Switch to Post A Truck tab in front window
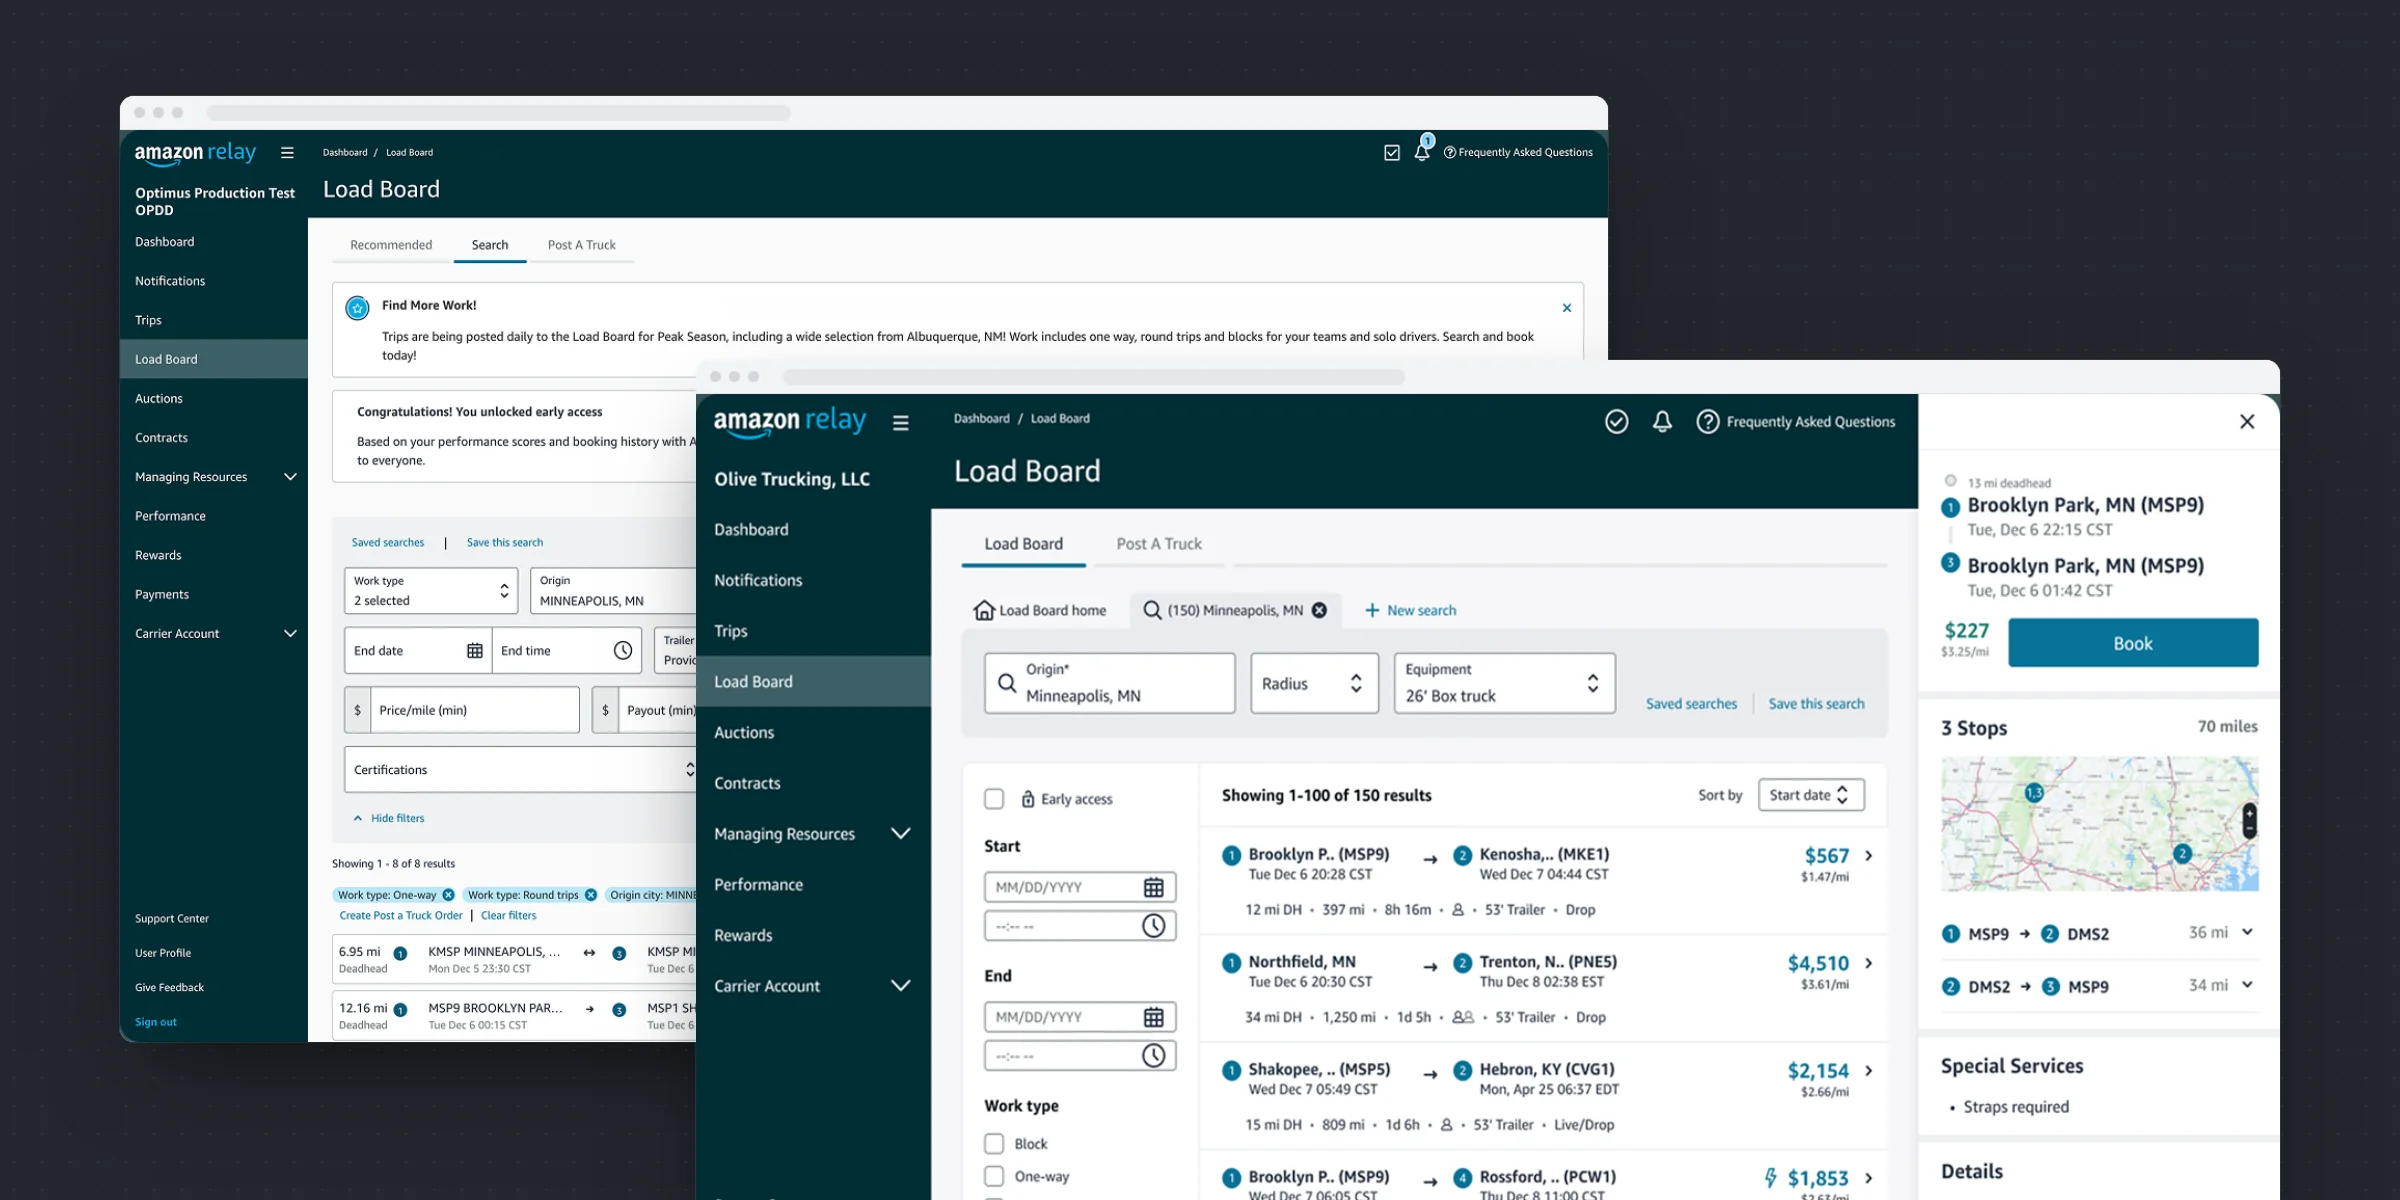Image resolution: width=2400 pixels, height=1200 pixels. 1159,544
